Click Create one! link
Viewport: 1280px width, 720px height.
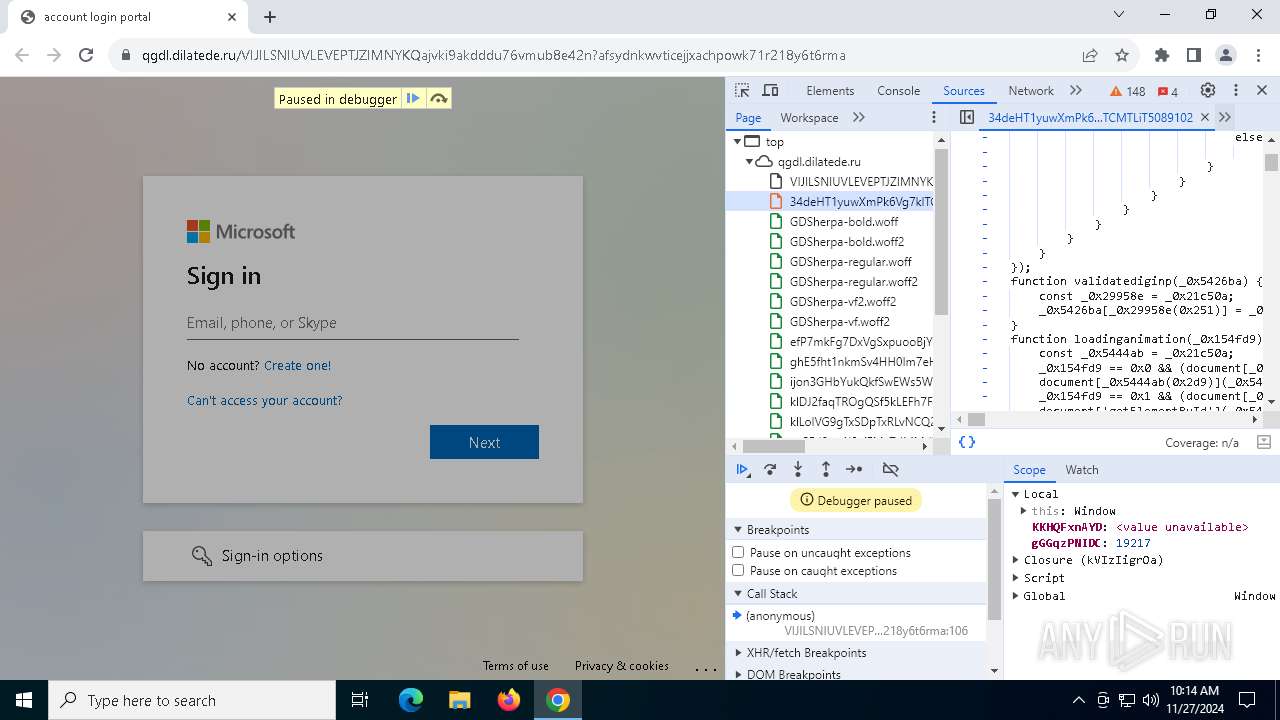click(x=297, y=365)
